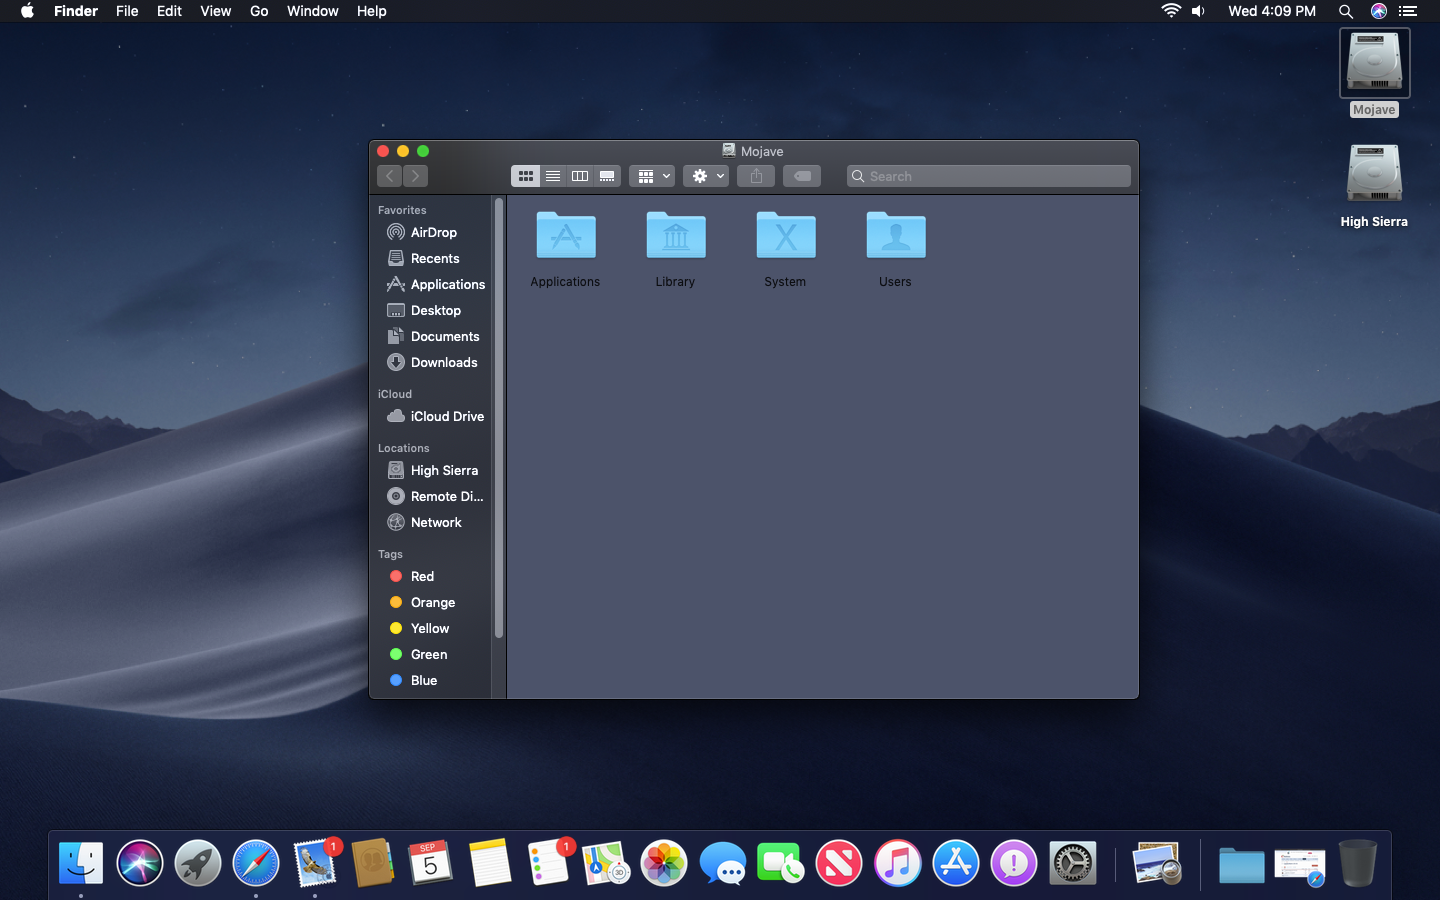Open the File menu
Screen dimensions: 1440x900
coord(127,11)
